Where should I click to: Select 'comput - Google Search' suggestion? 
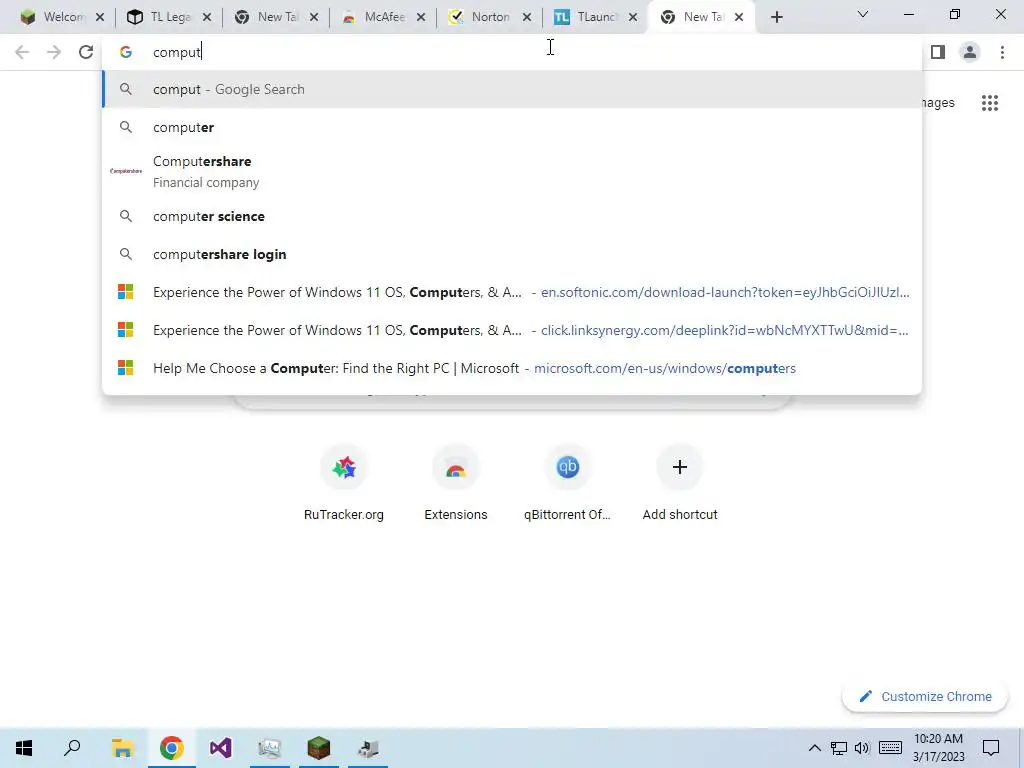click(x=512, y=89)
